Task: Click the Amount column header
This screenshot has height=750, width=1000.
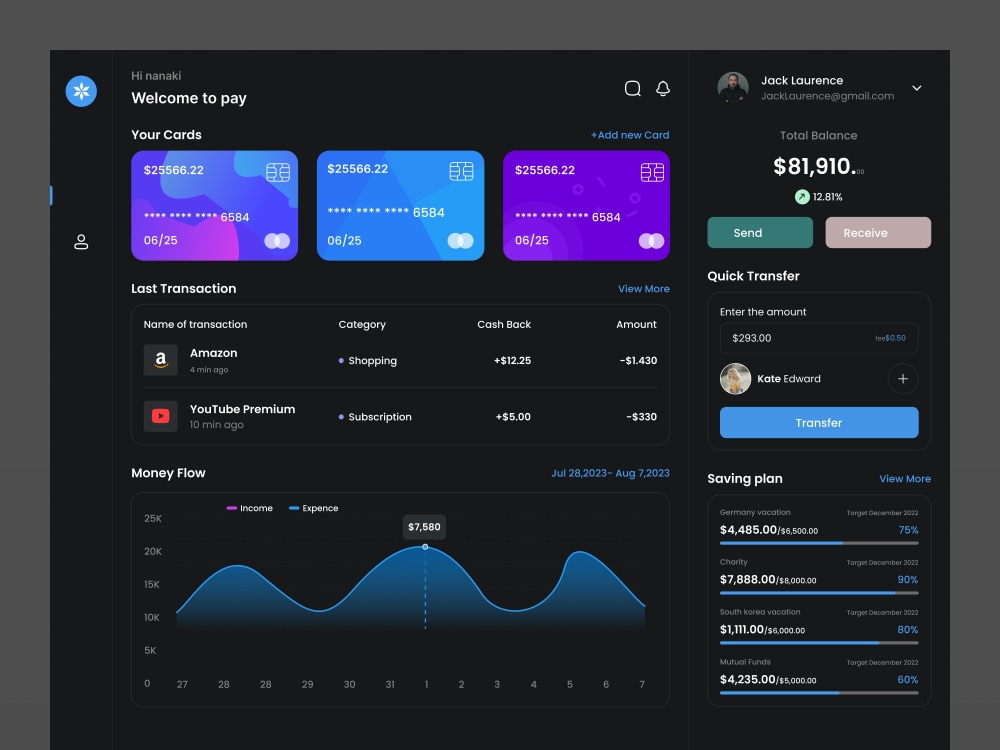Action: (636, 325)
